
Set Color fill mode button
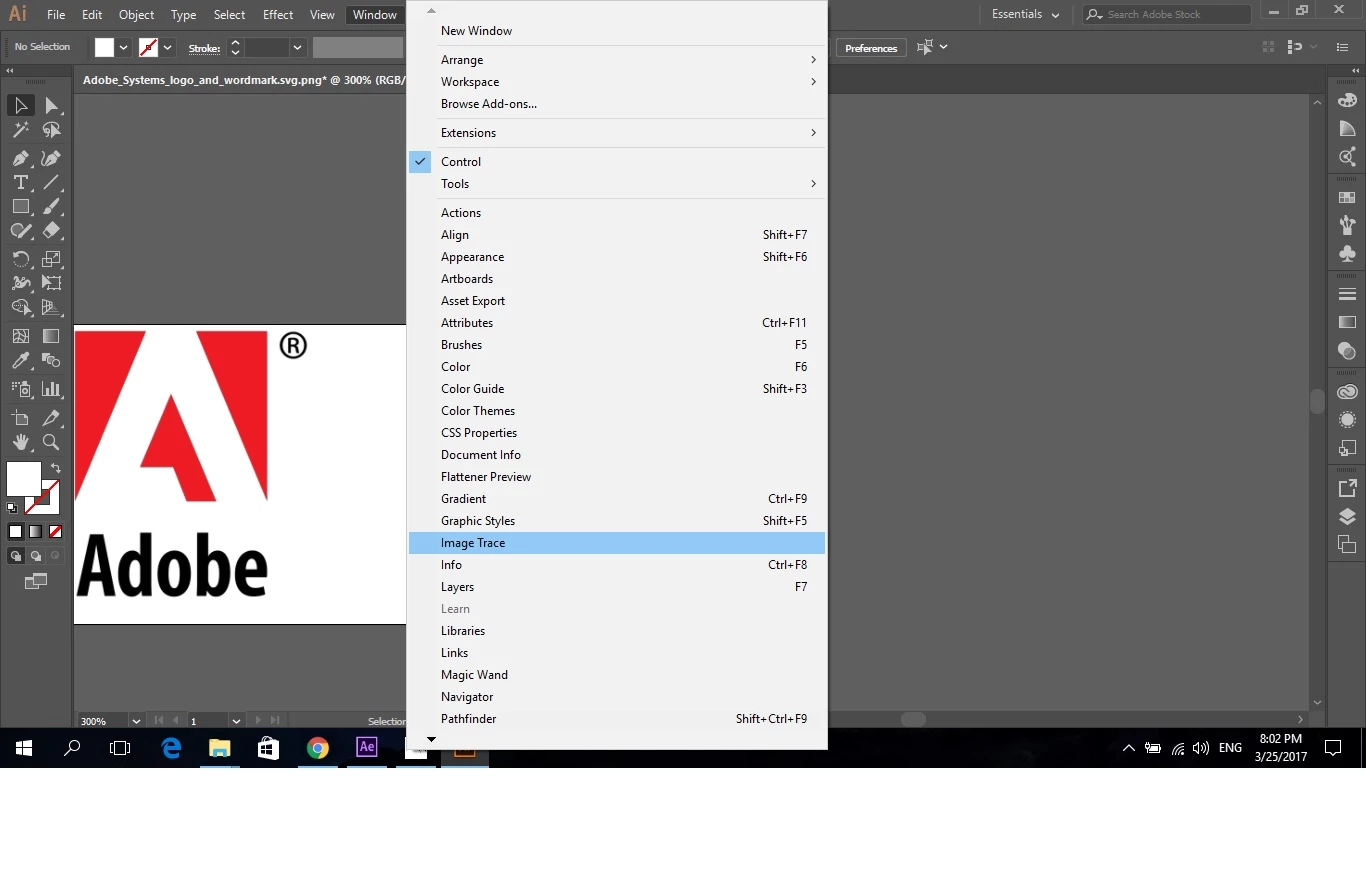16,532
